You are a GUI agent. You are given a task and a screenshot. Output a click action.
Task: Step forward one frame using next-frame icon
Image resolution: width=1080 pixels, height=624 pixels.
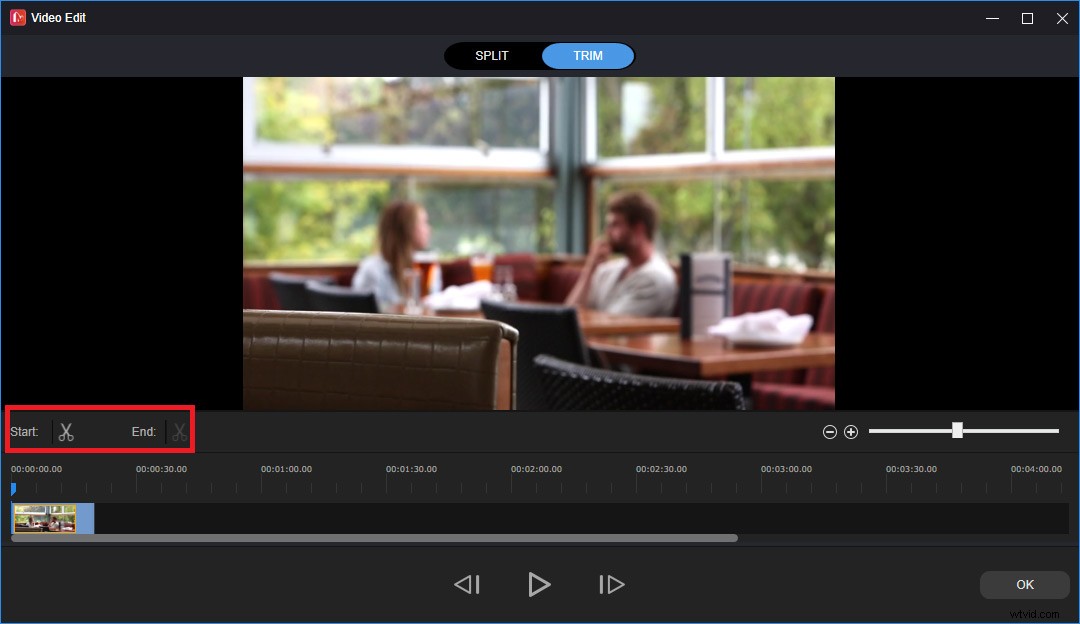[x=612, y=584]
